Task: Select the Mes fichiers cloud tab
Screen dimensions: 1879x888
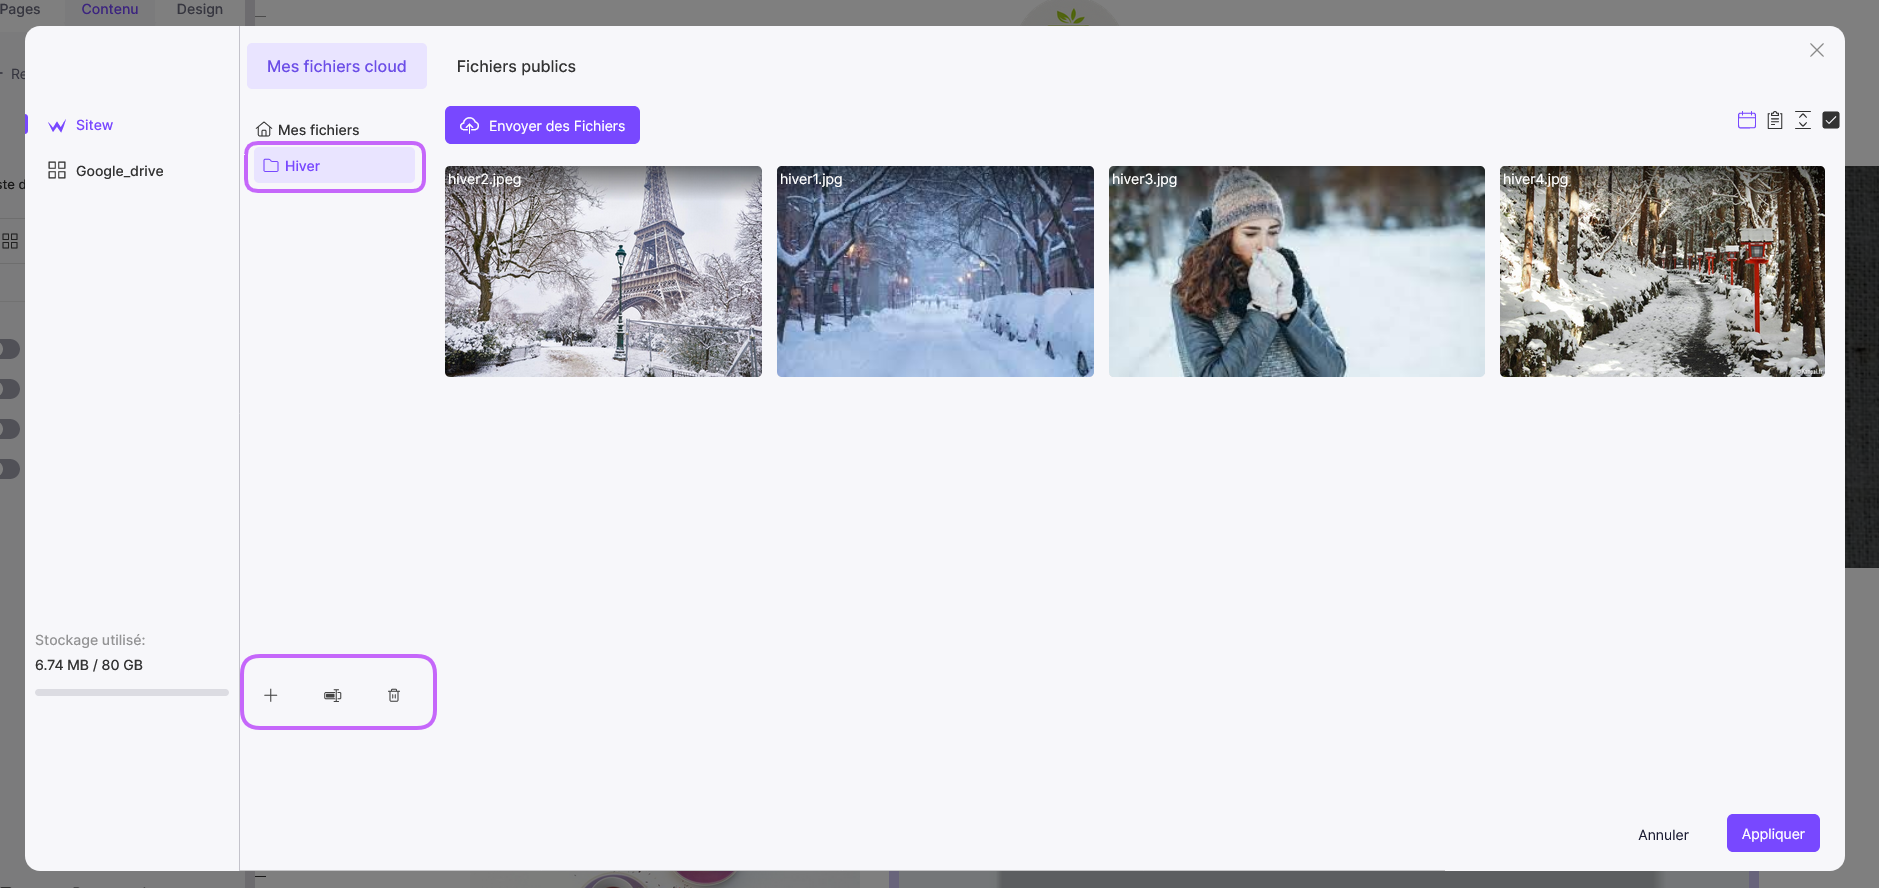Action: pos(337,66)
